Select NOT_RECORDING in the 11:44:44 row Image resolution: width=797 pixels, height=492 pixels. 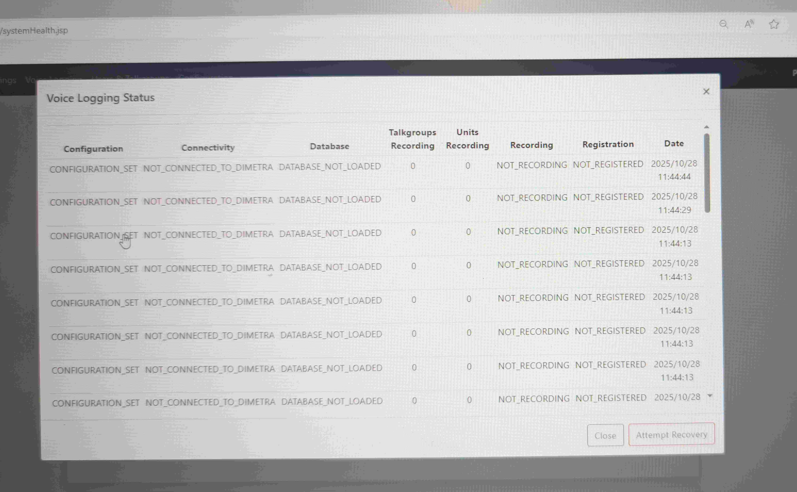click(532, 165)
